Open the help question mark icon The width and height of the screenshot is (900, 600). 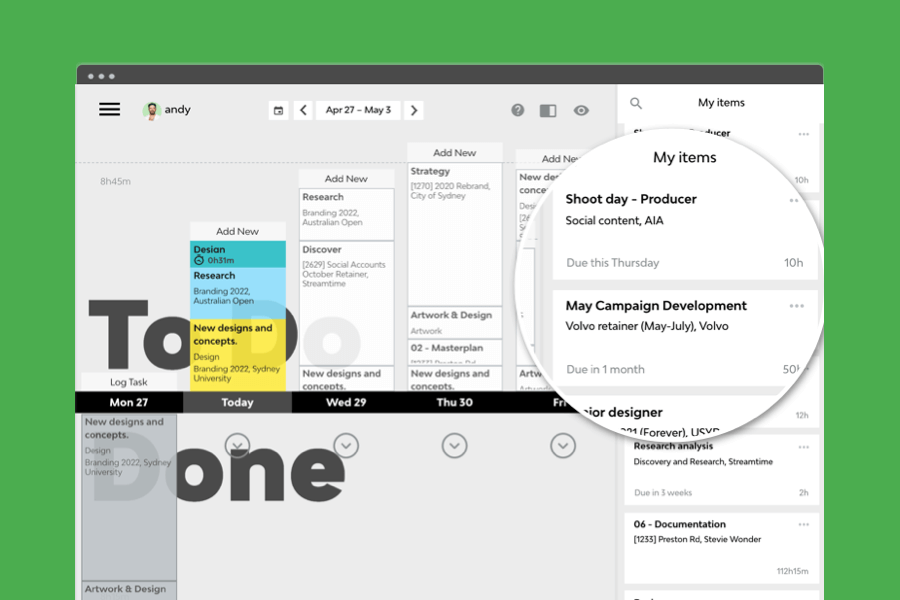click(x=518, y=110)
